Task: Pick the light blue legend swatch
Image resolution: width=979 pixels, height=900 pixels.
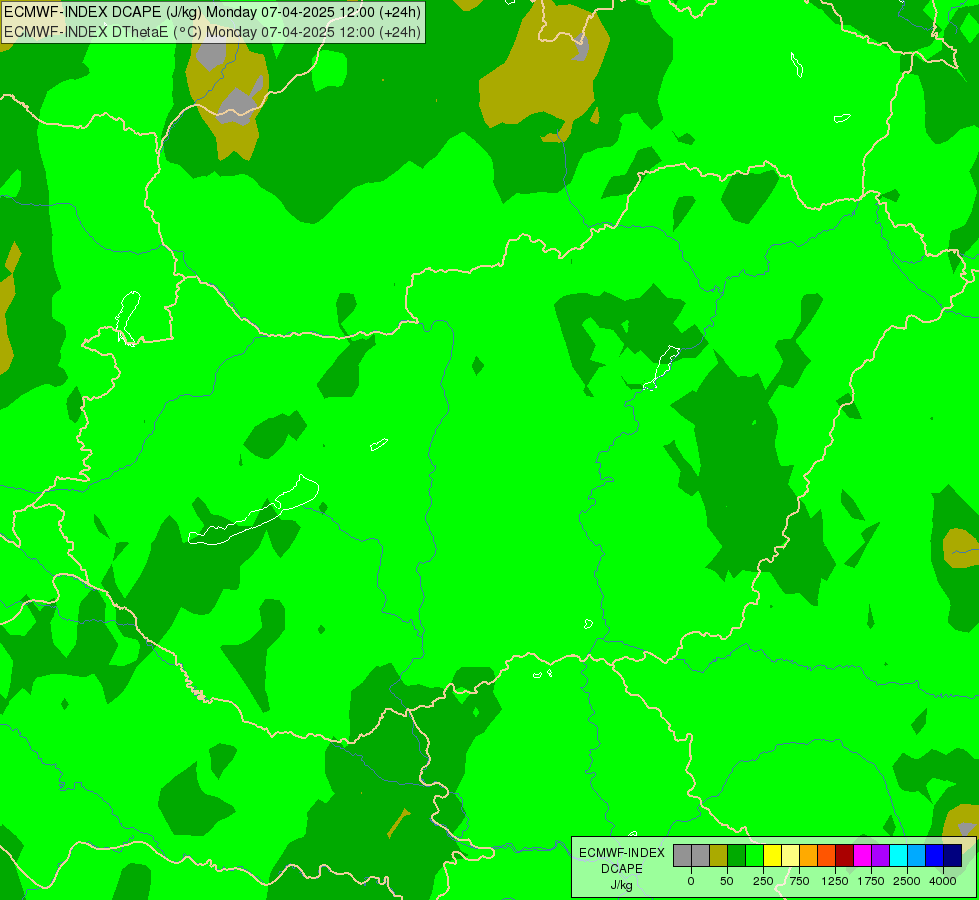Action: 917,855
